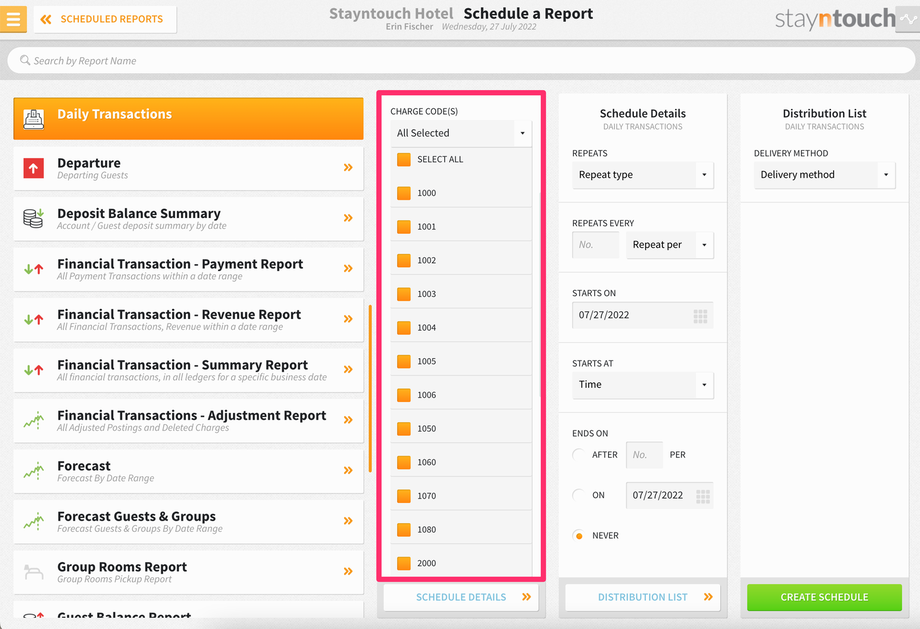Image resolution: width=920 pixels, height=629 pixels.
Task: Open the Delivery method dropdown
Action: pyautogui.click(x=824, y=175)
